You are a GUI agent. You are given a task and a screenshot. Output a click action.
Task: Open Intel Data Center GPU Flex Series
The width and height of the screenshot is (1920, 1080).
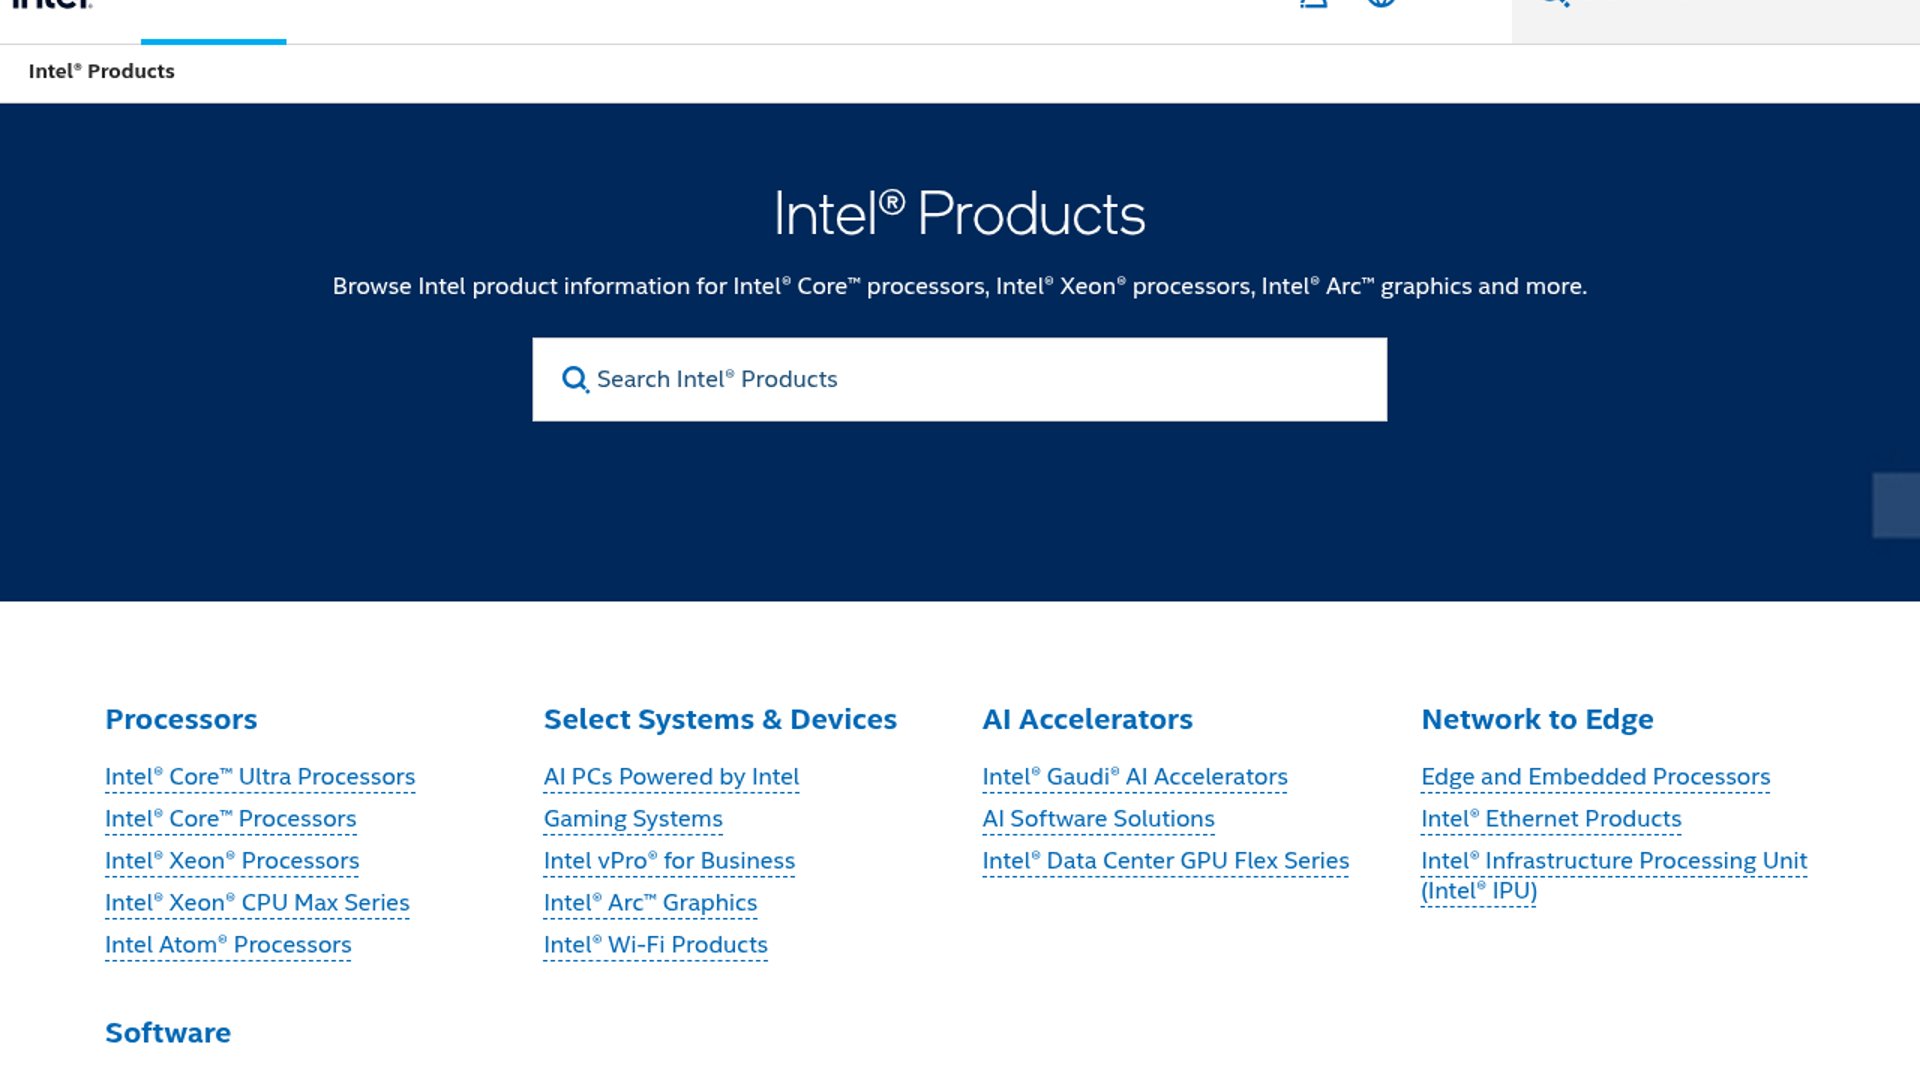point(1165,861)
